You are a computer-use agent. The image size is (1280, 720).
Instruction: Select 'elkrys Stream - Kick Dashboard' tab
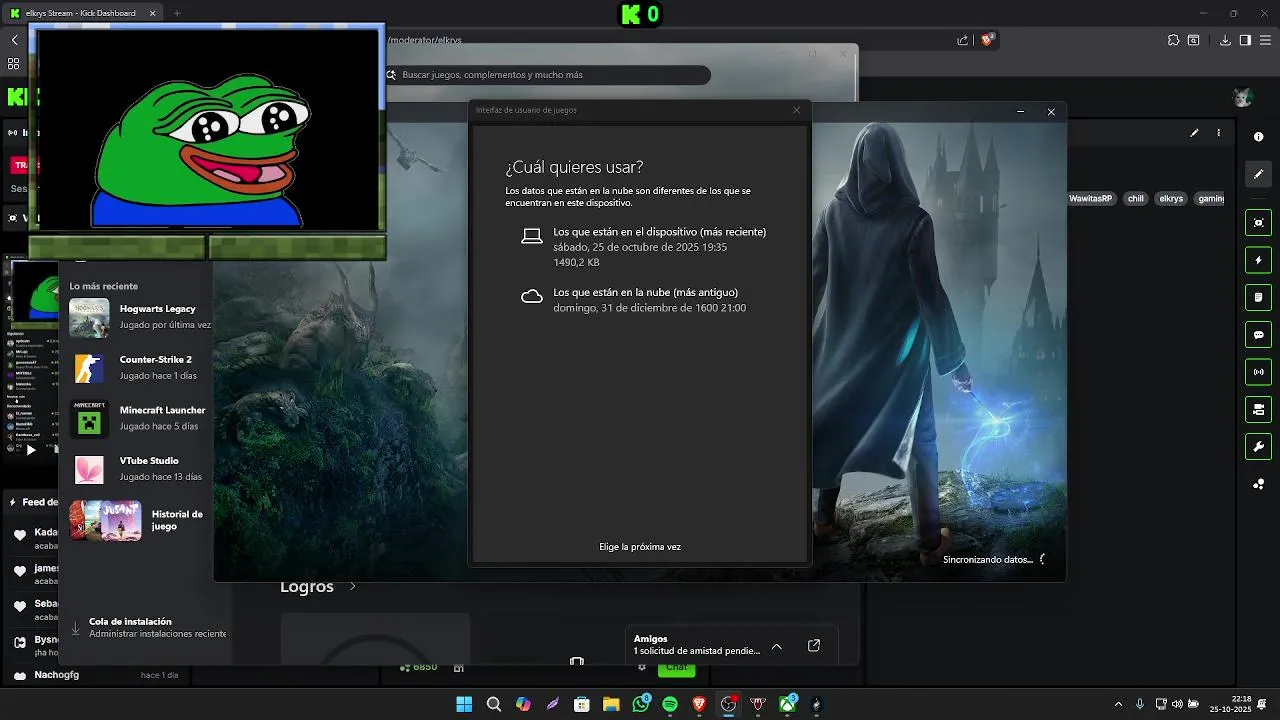(82, 13)
